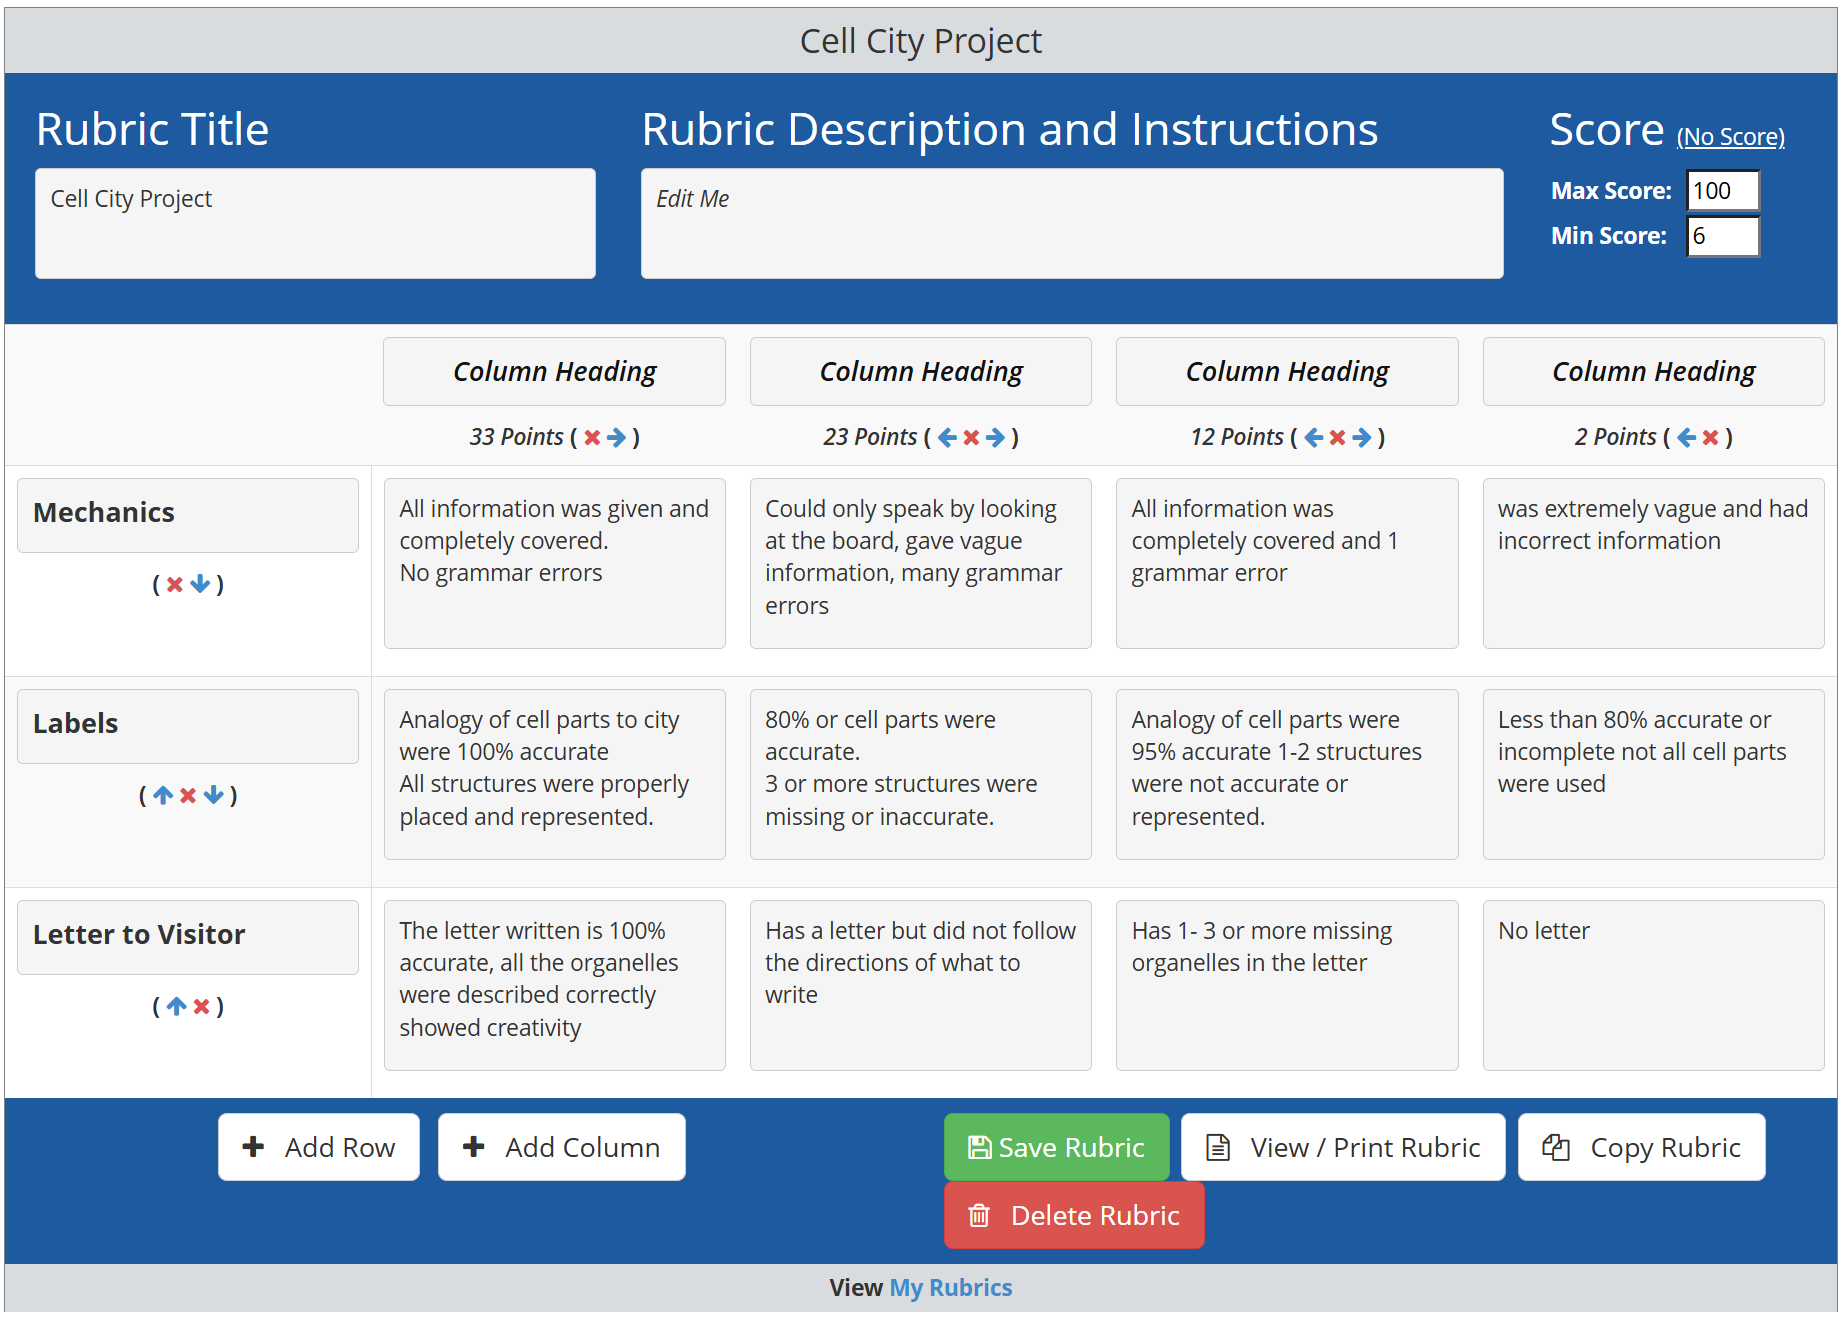Viewport: 1843px width, 1317px height.
Task: Edit the Column Heading above 12 Points
Action: point(1287,372)
